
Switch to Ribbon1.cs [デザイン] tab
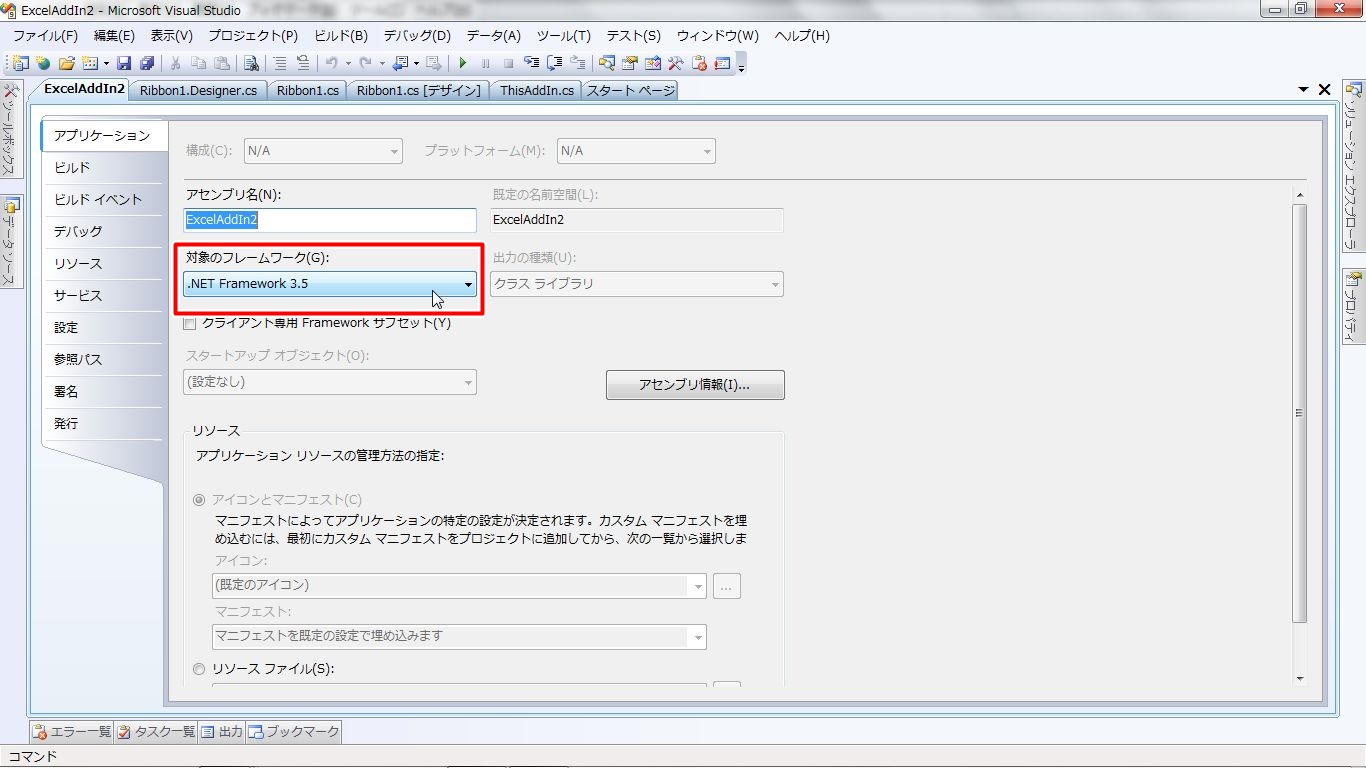click(418, 90)
